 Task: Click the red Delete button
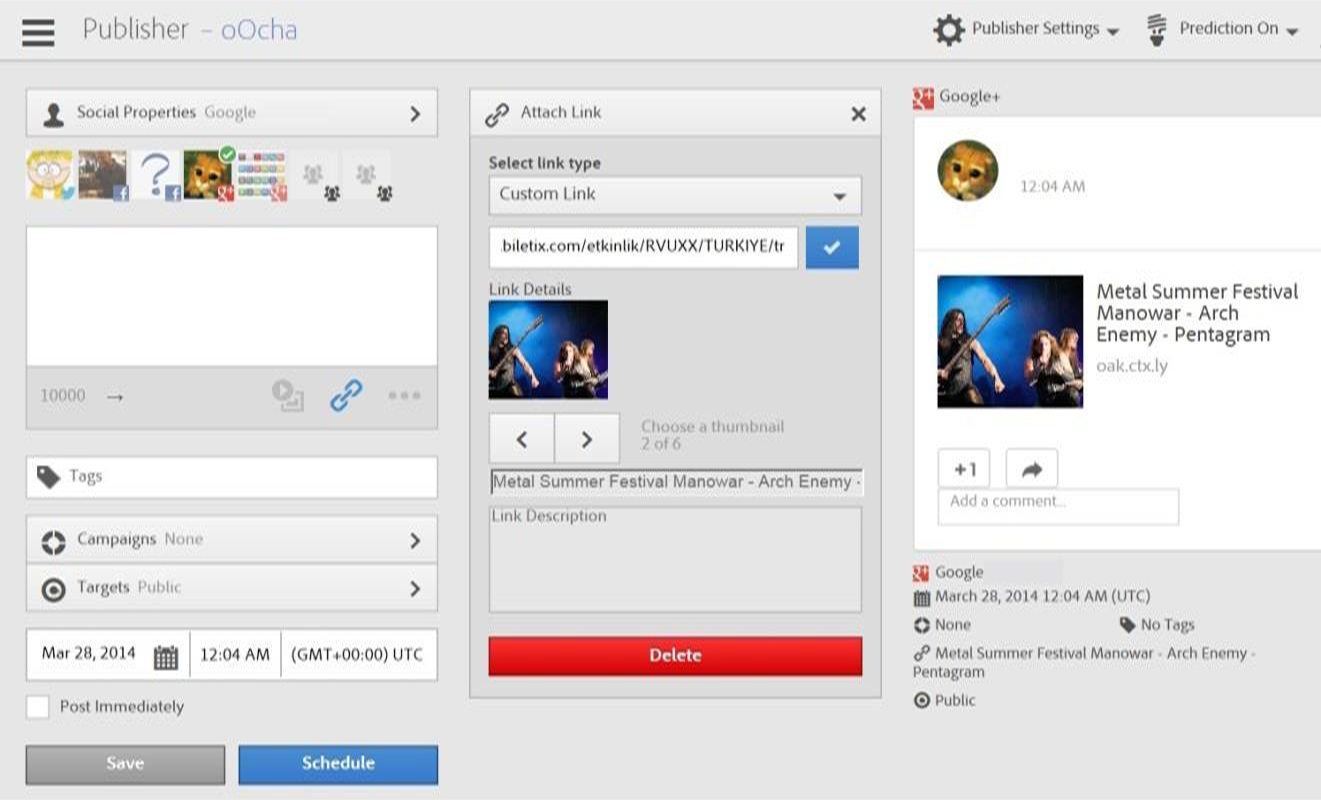tap(675, 656)
